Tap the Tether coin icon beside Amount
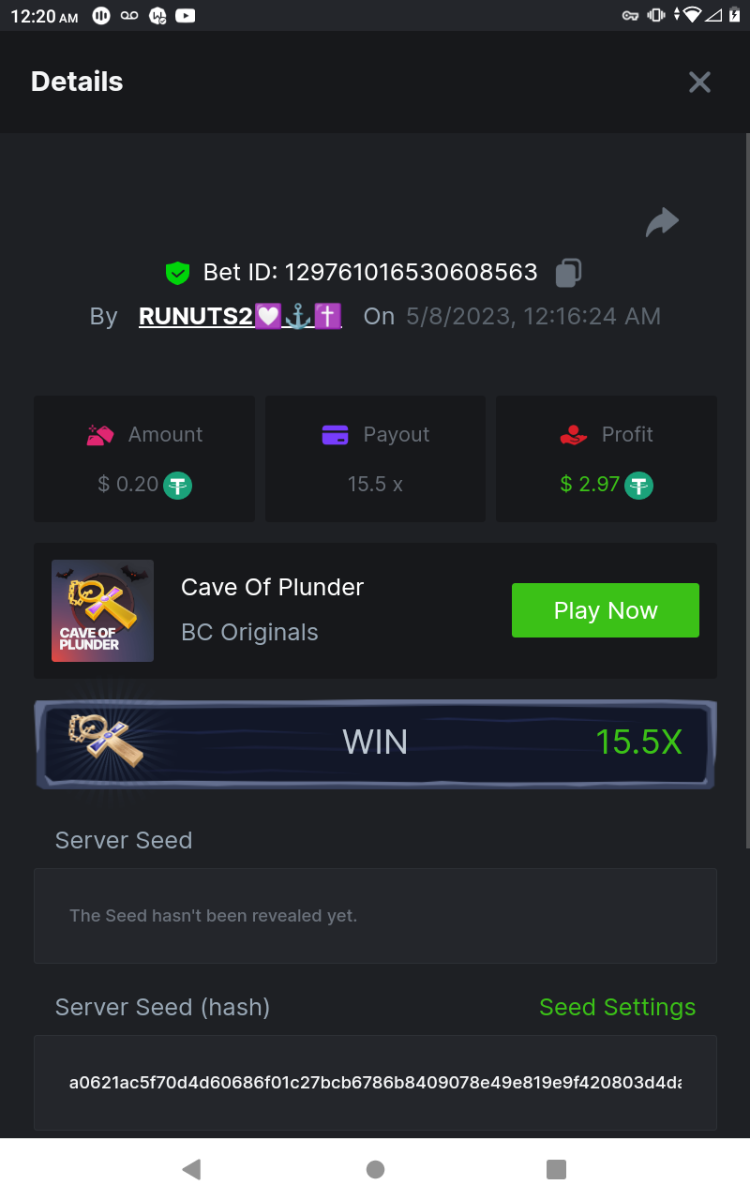The width and height of the screenshot is (750, 1200). [178, 485]
